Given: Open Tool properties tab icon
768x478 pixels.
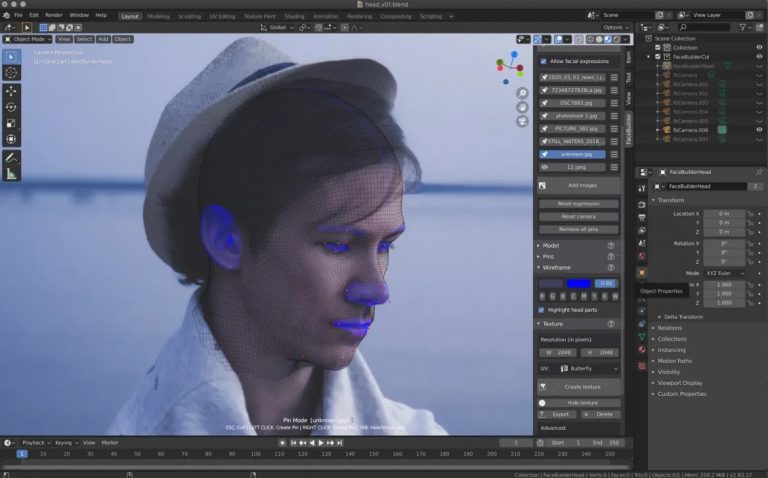Looking at the screenshot, I should click(642, 188).
